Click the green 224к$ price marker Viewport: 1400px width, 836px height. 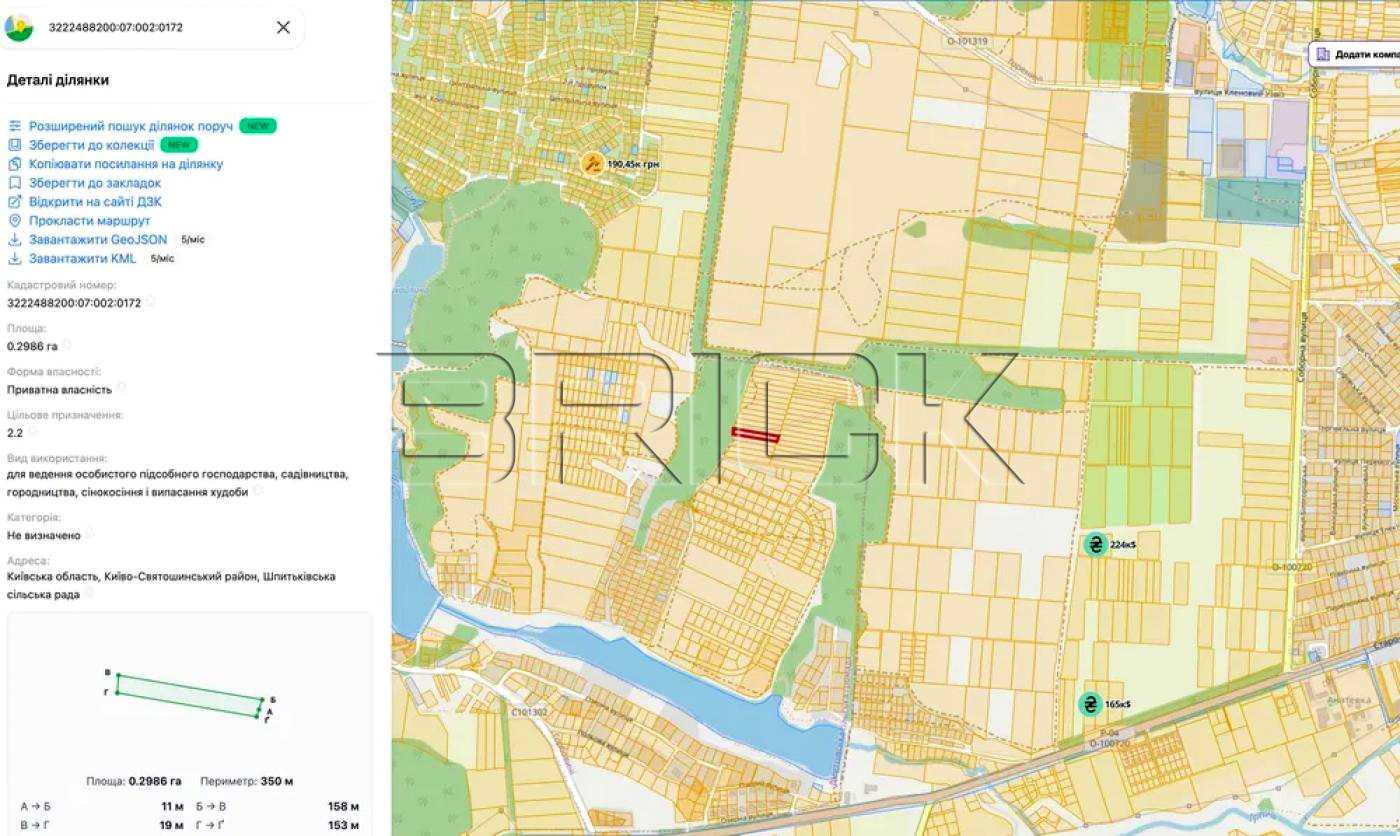[x=1095, y=545]
